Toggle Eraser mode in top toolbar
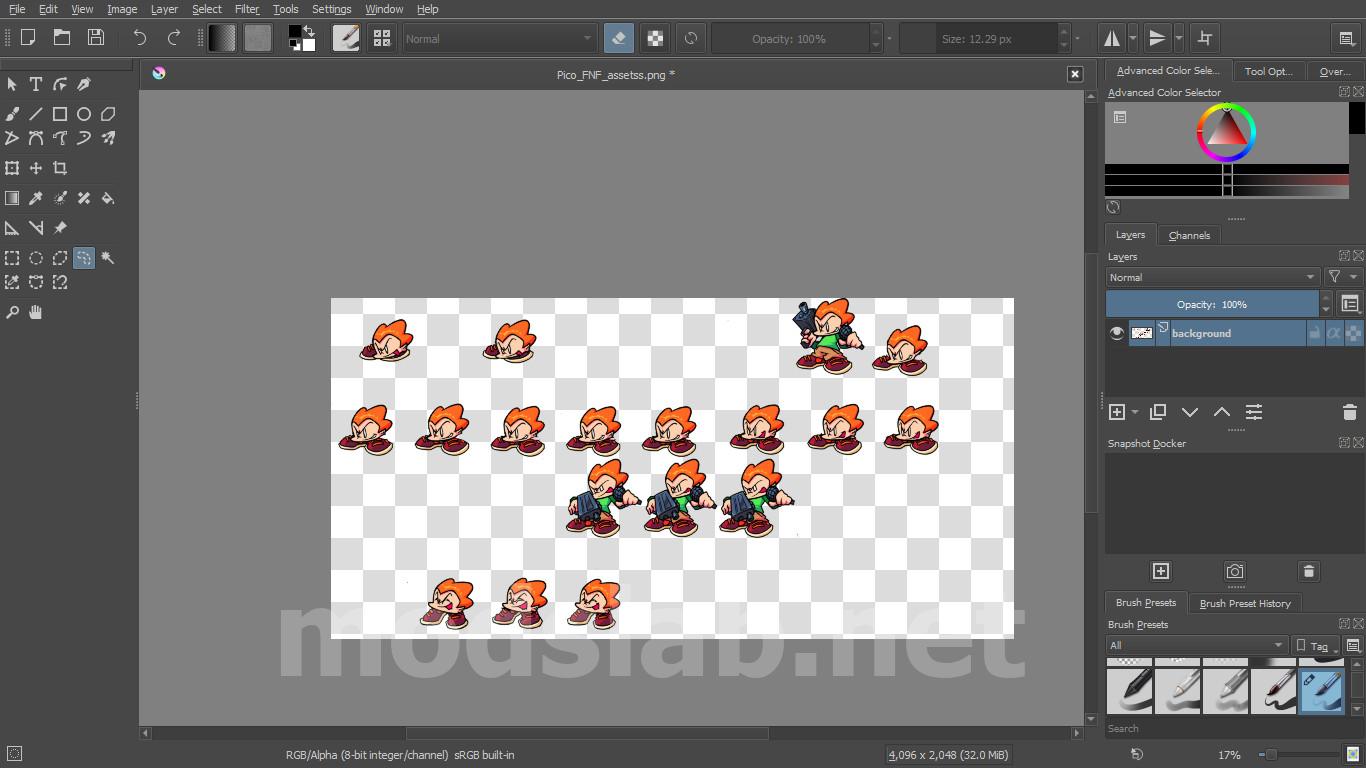The height and width of the screenshot is (768, 1366). click(x=619, y=38)
